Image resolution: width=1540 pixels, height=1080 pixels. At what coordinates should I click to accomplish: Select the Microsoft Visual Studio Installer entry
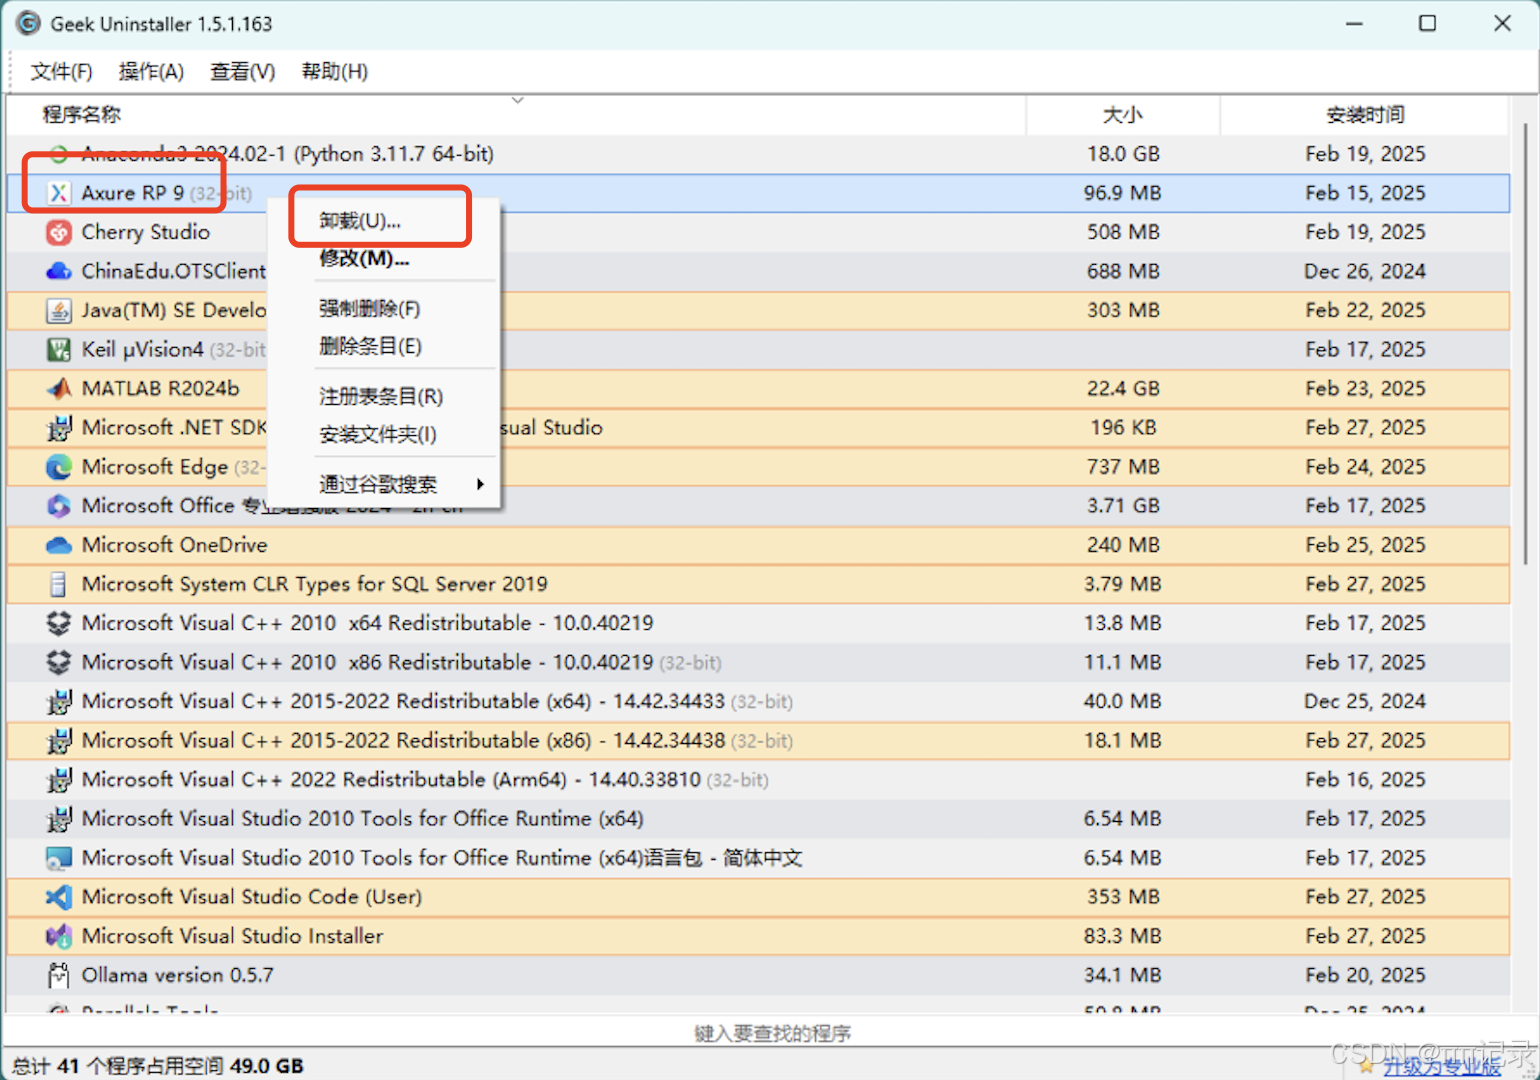click(x=232, y=936)
